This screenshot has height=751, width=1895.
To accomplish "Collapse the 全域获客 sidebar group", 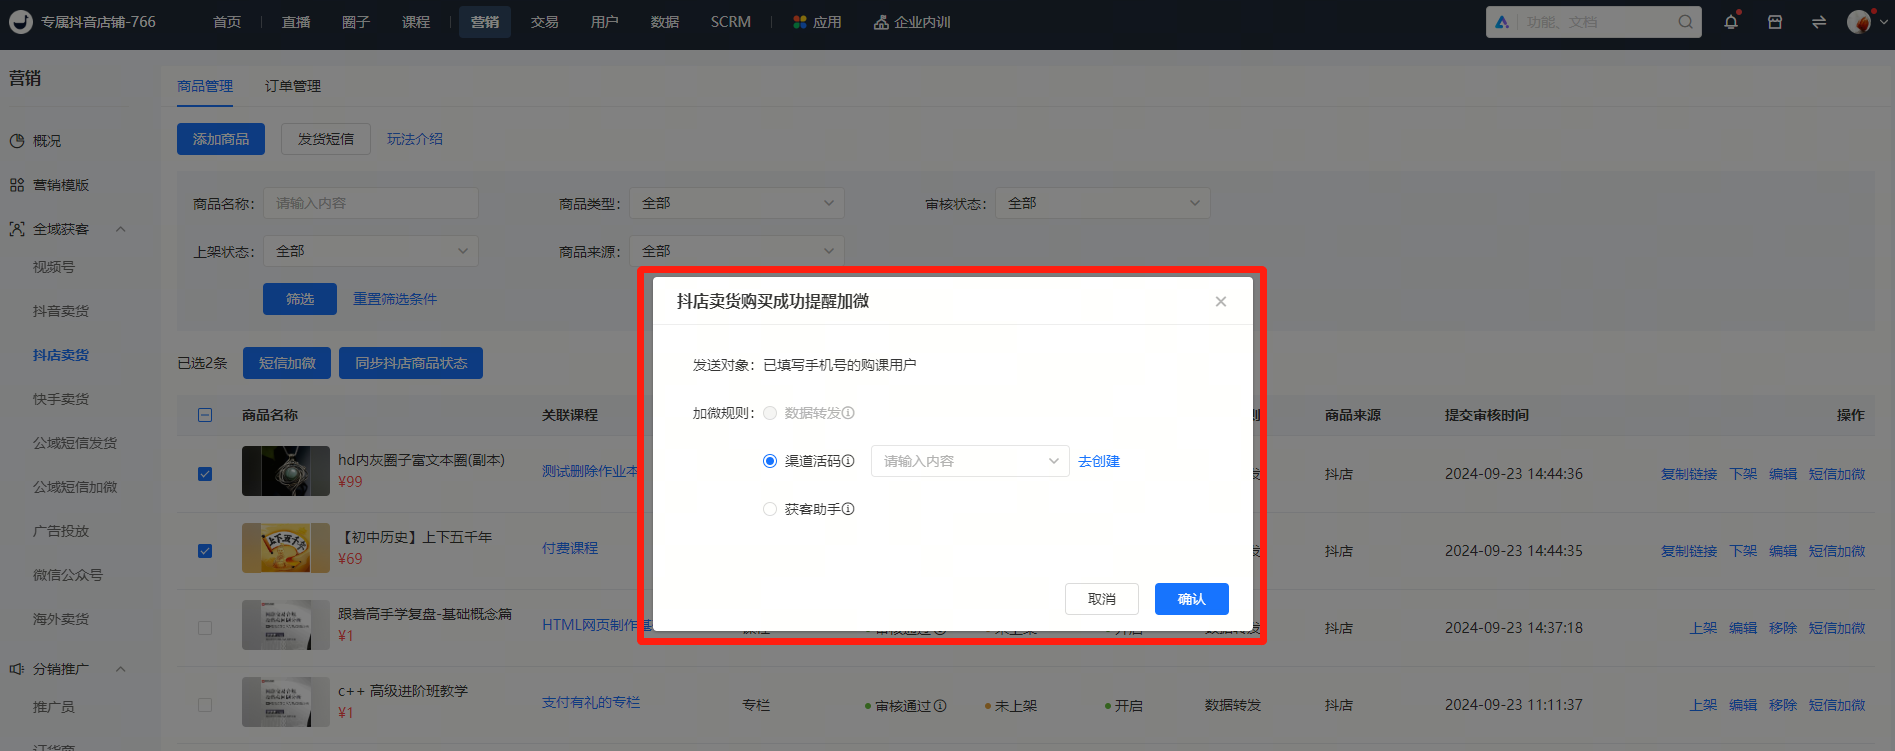I will point(121,229).
